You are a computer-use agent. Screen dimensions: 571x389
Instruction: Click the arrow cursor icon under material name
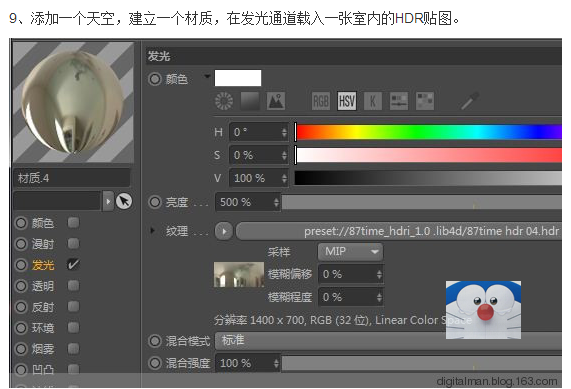pos(124,201)
